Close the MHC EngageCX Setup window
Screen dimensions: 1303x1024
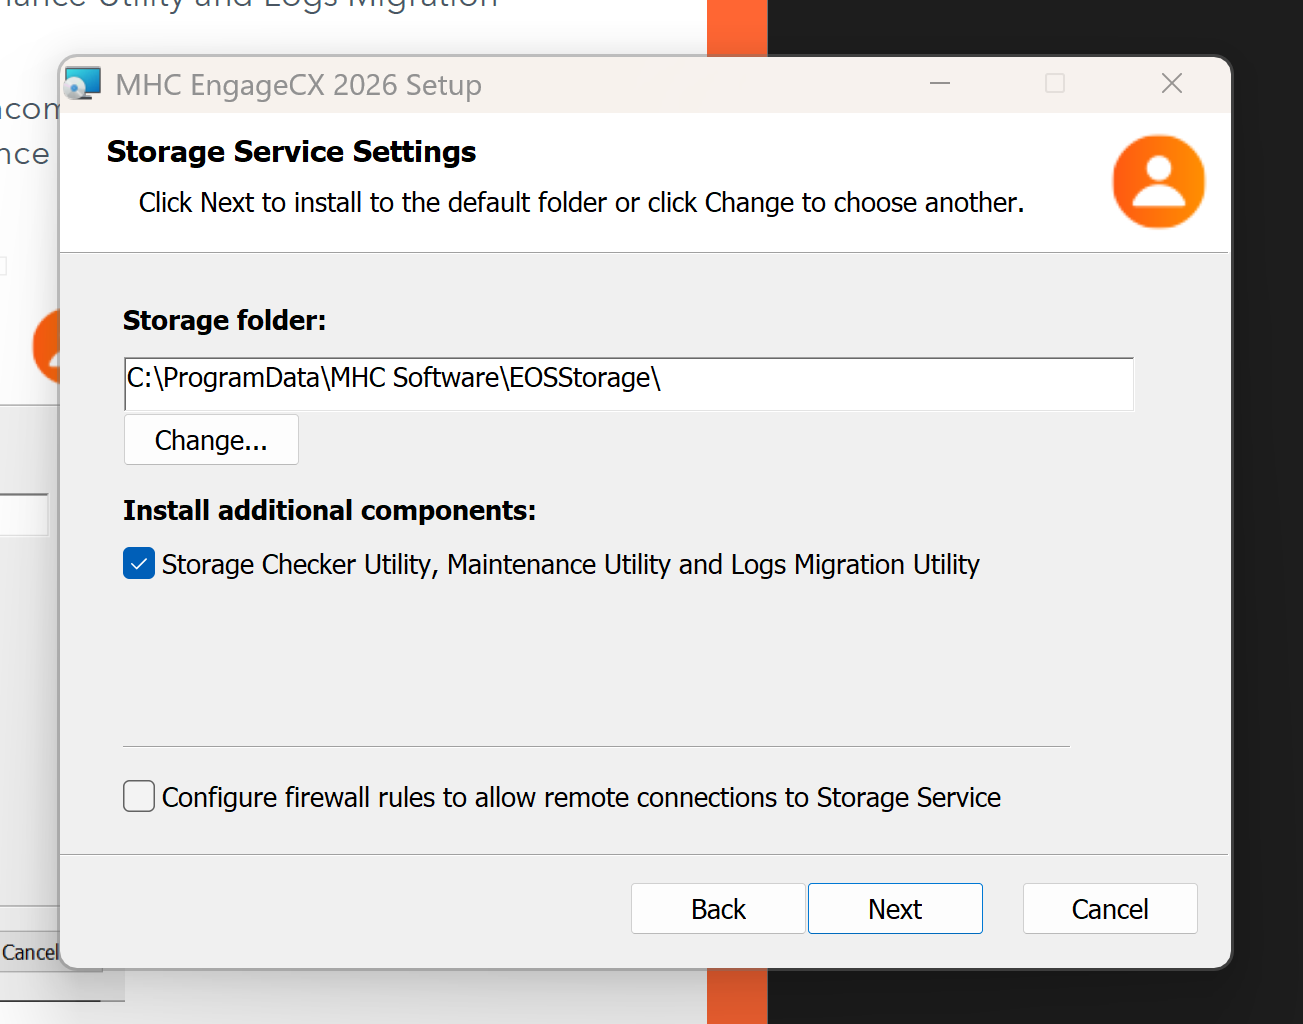tap(1172, 84)
